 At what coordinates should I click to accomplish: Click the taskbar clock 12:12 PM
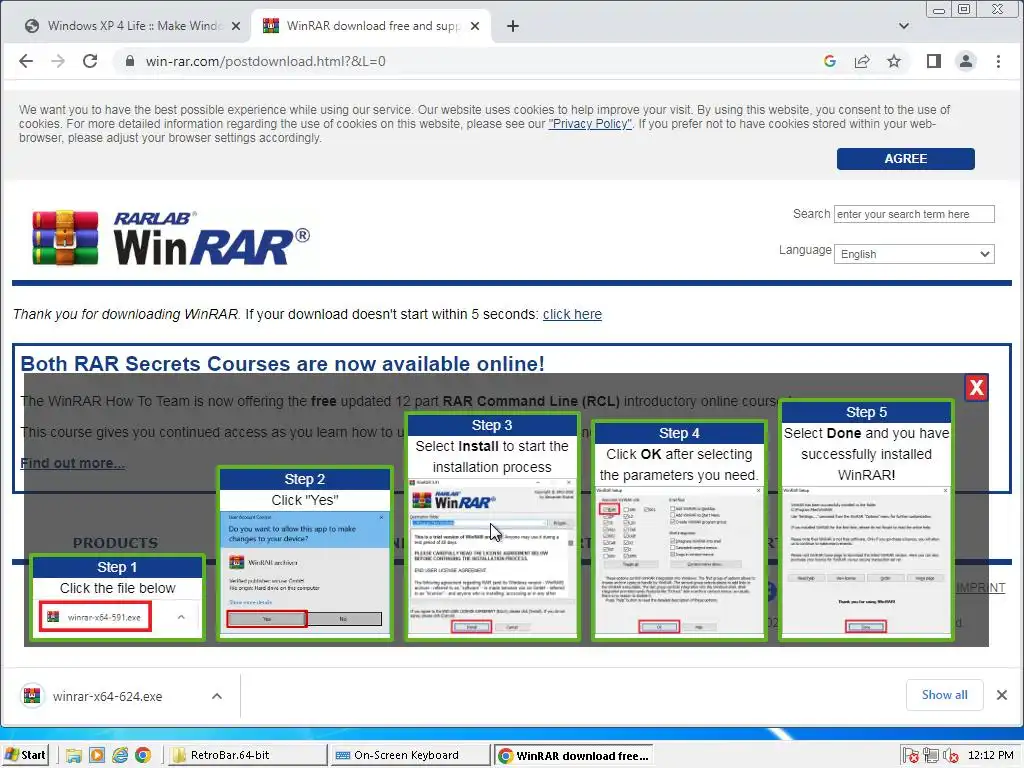tap(991, 755)
